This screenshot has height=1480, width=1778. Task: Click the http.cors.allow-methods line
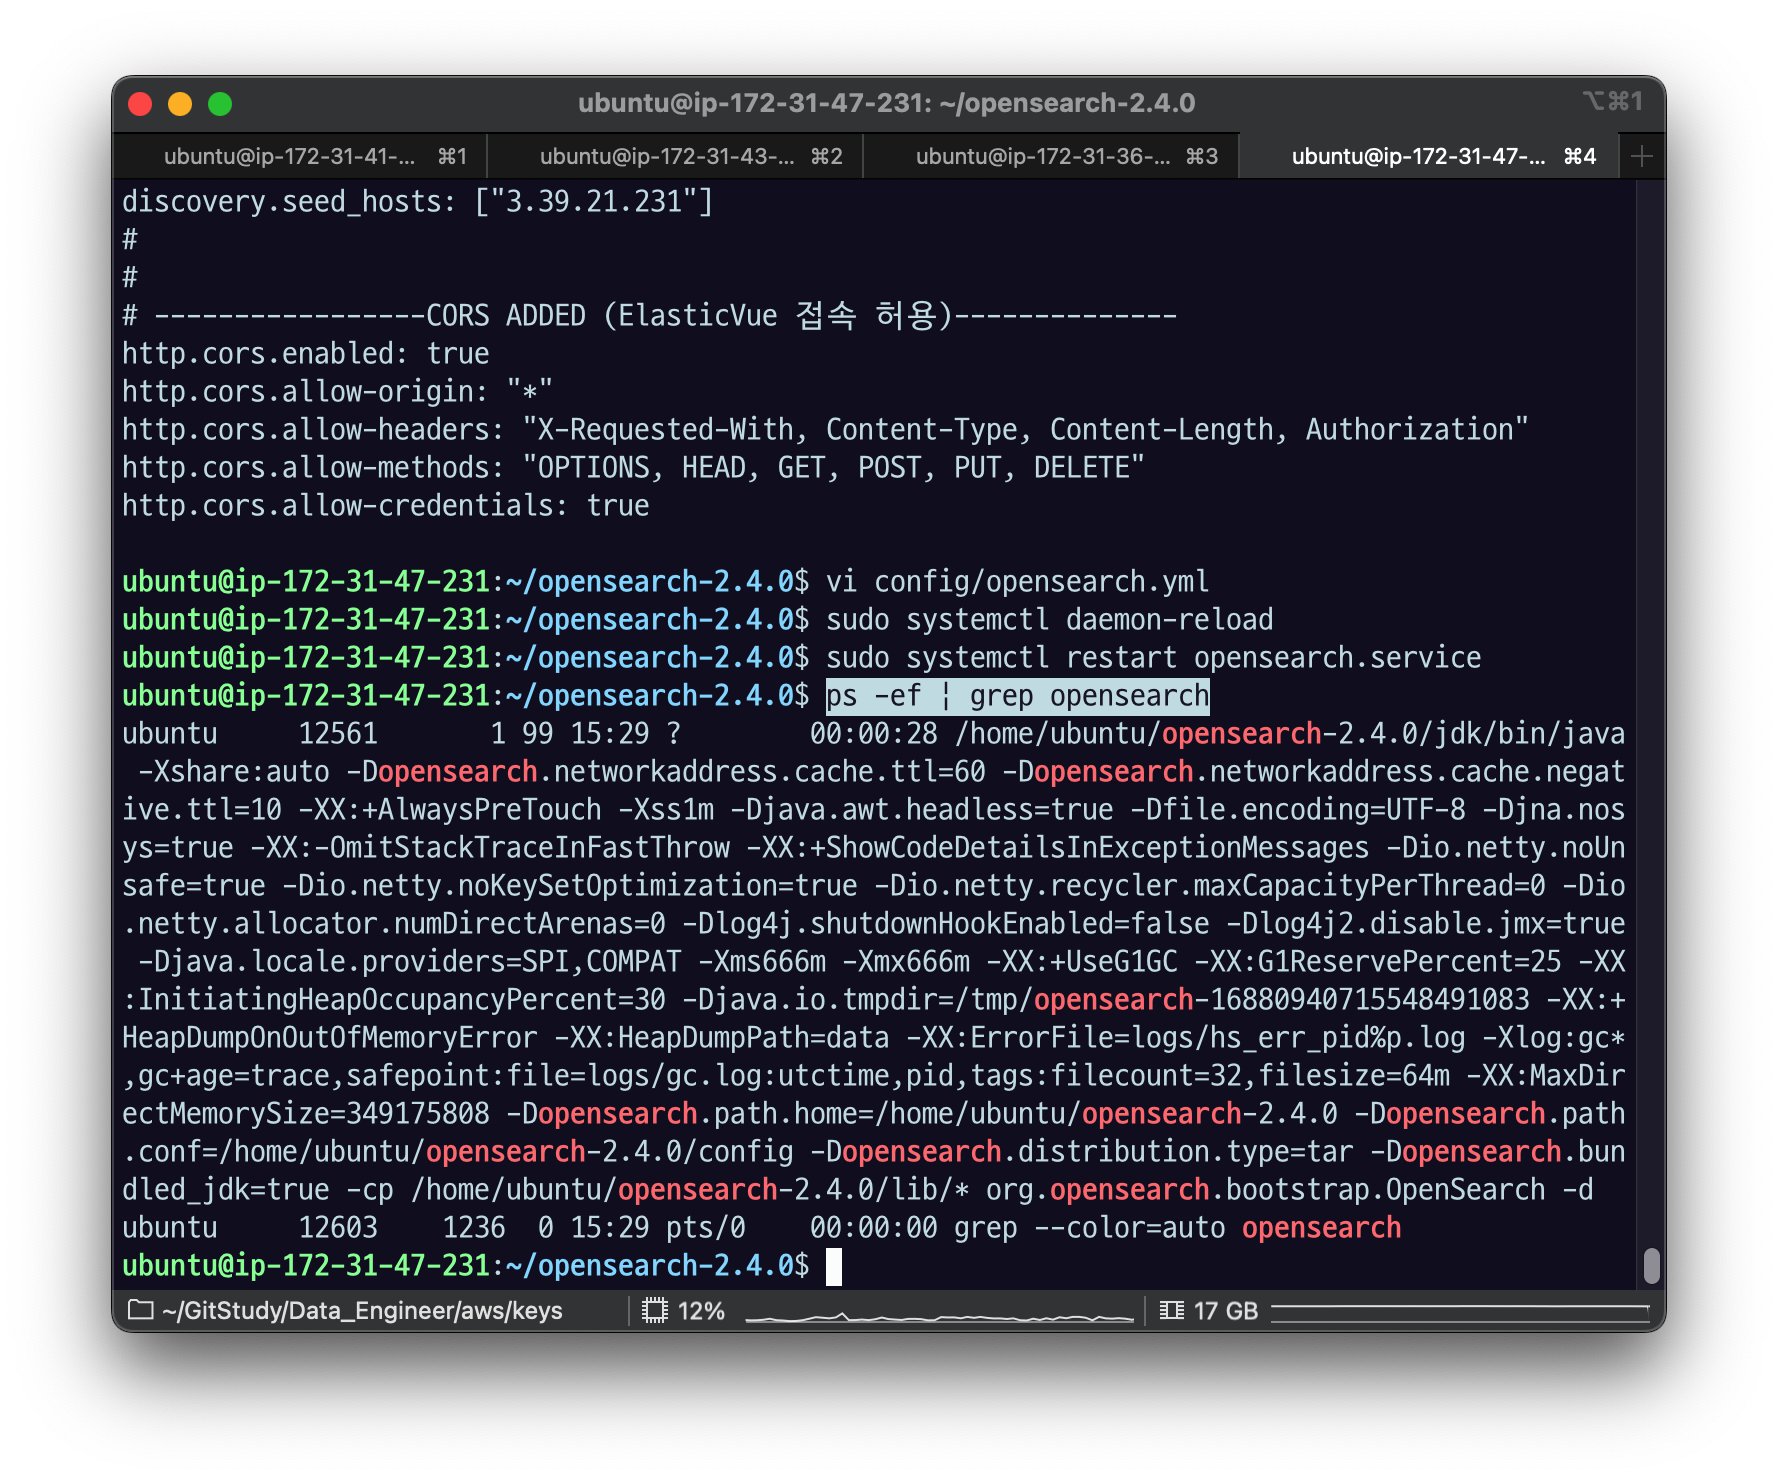(x=634, y=468)
